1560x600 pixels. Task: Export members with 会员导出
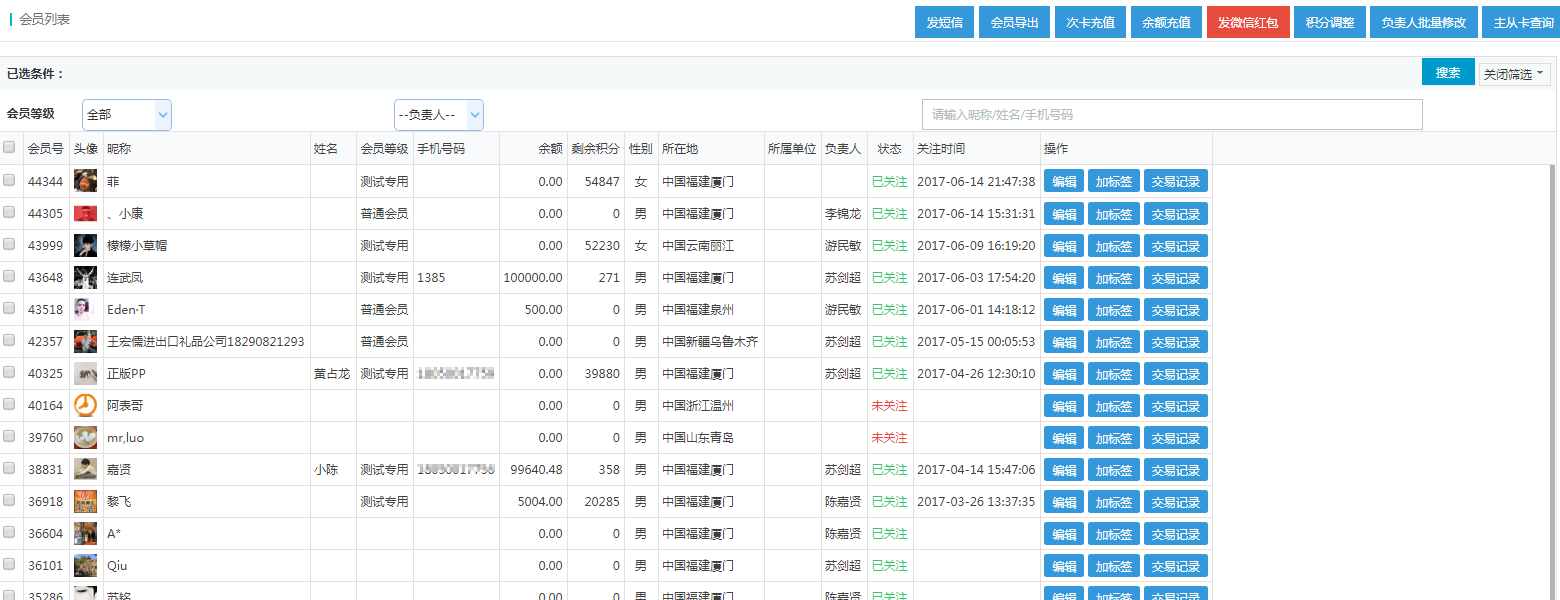[1014, 22]
